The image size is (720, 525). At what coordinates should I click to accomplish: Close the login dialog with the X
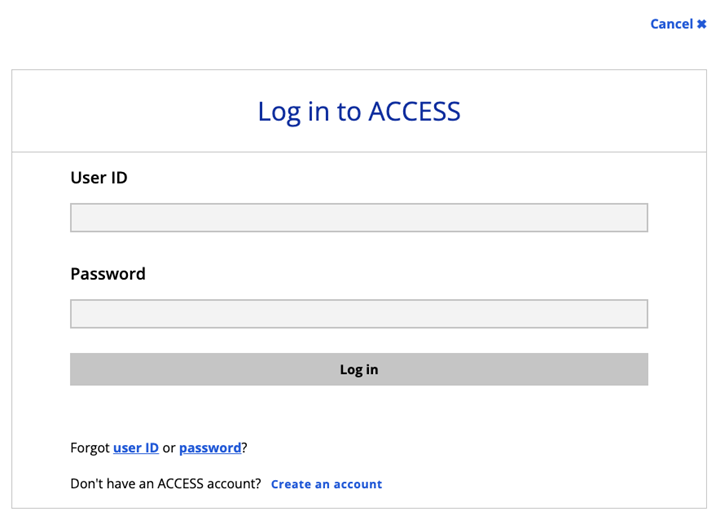point(702,24)
